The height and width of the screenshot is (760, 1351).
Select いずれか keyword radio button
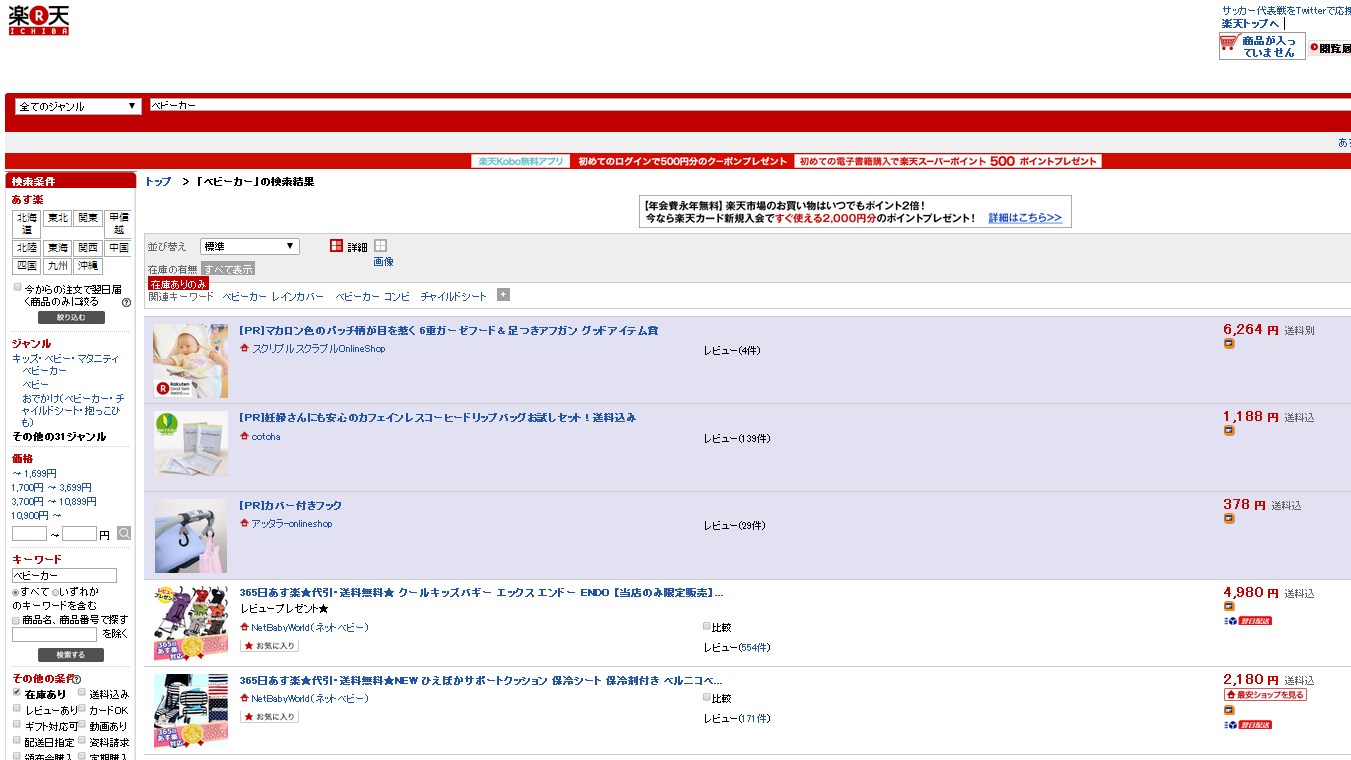[x=56, y=591]
